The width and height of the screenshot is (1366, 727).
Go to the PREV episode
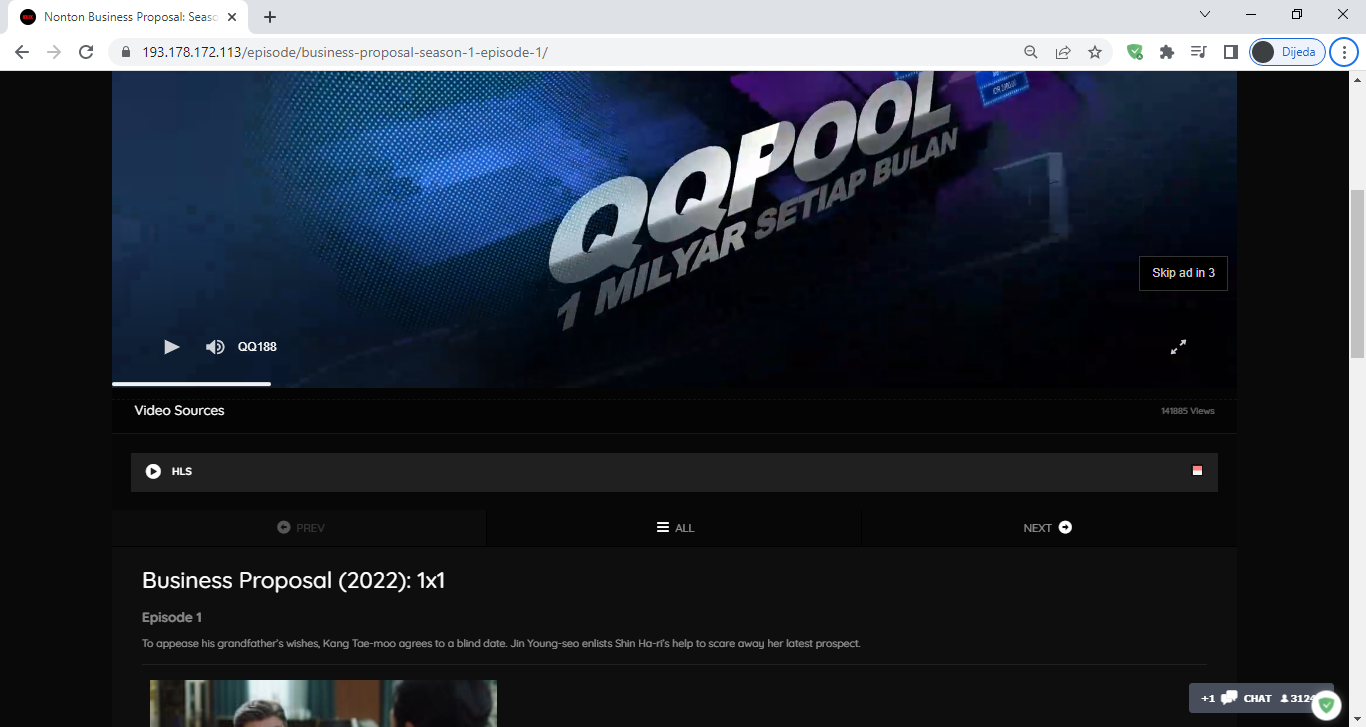click(300, 528)
